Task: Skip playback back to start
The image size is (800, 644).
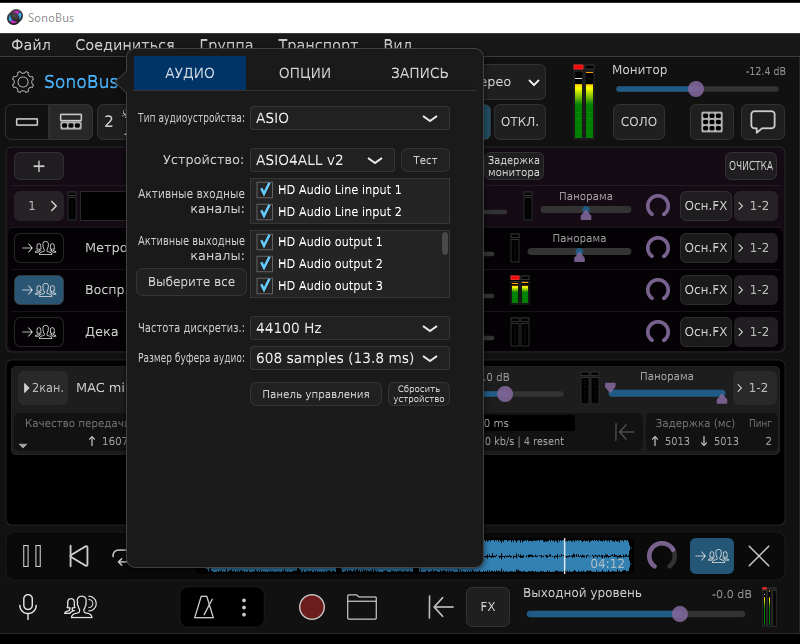Action: pyautogui.click(x=79, y=556)
